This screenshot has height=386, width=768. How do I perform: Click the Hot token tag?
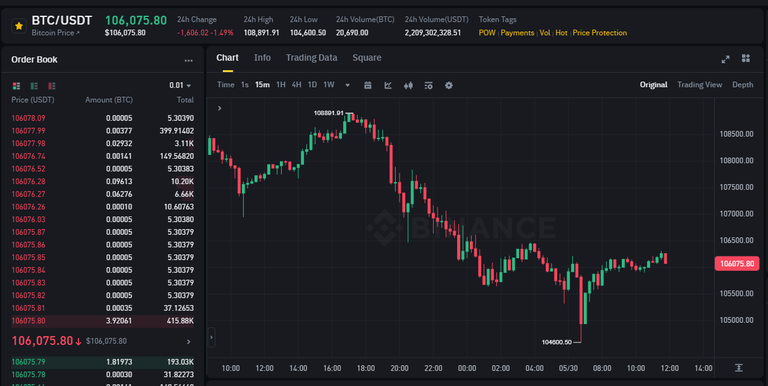tap(561, 33)
